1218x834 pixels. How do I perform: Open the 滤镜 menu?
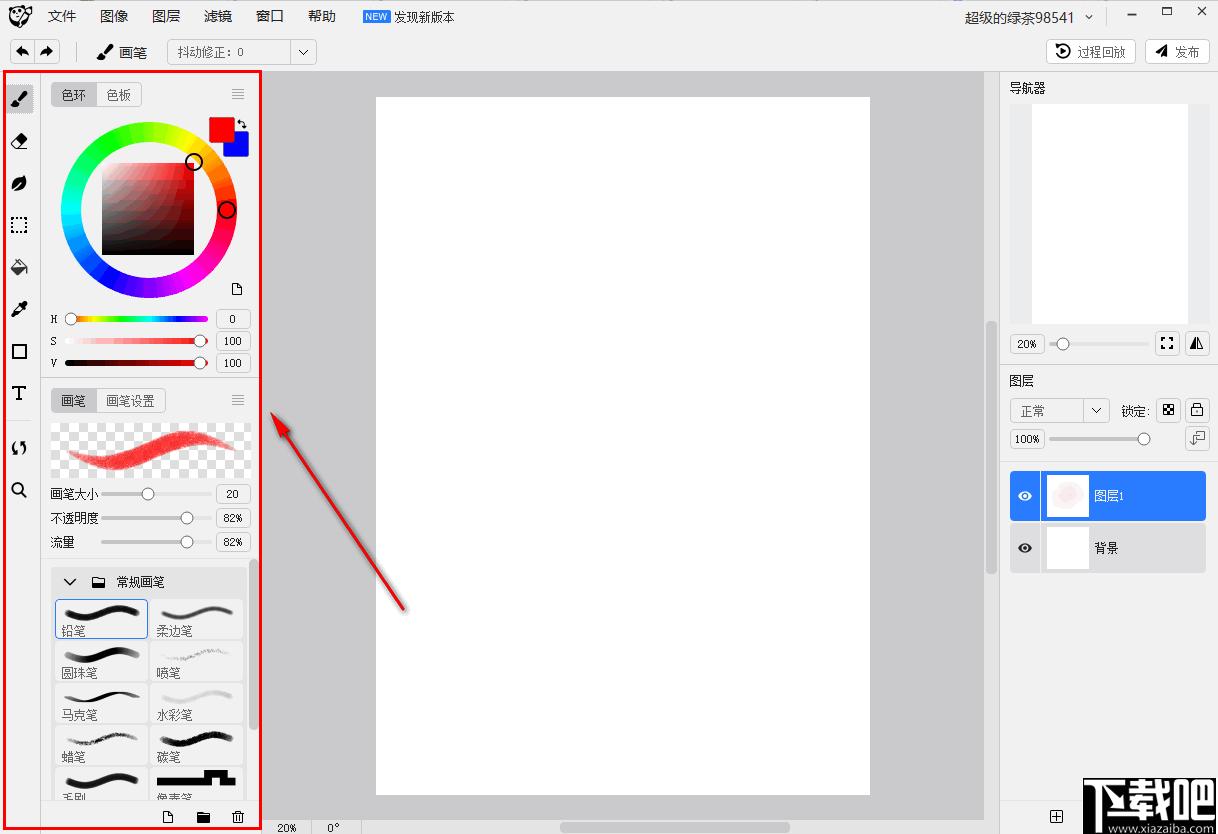(218, 16)
